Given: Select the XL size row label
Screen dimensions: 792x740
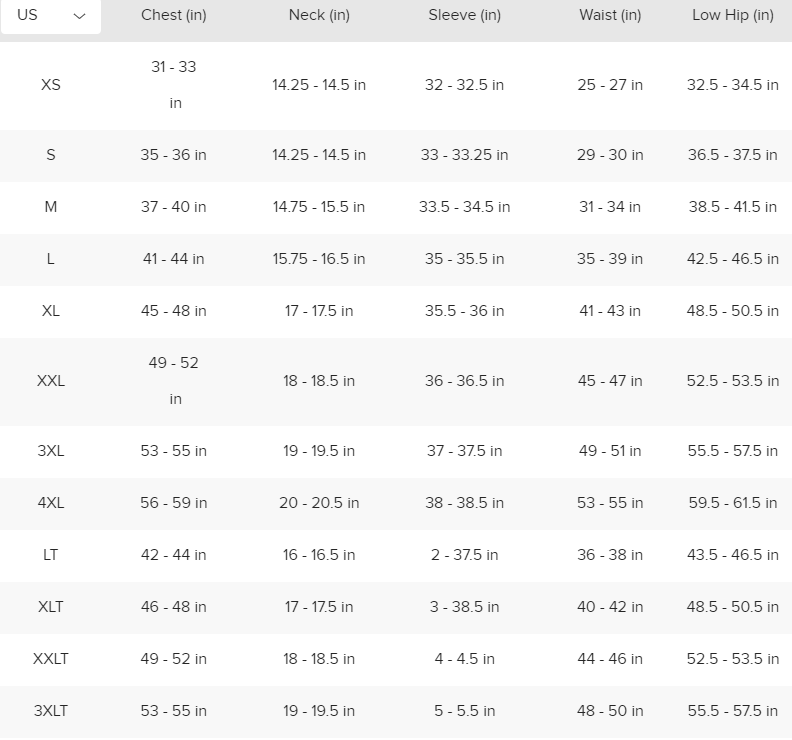Looking at the screenshot, I should (51, 311).
